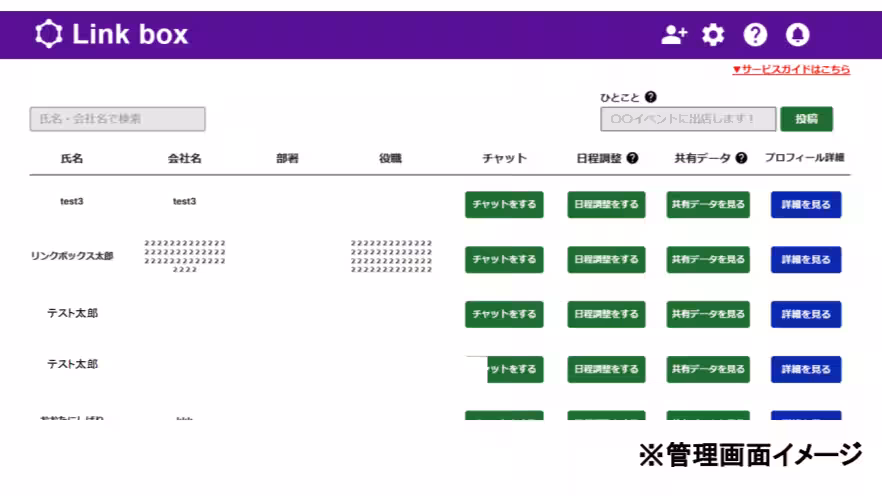Click the add user icon in header
The image size is (882, 496).
coord(675,35)
